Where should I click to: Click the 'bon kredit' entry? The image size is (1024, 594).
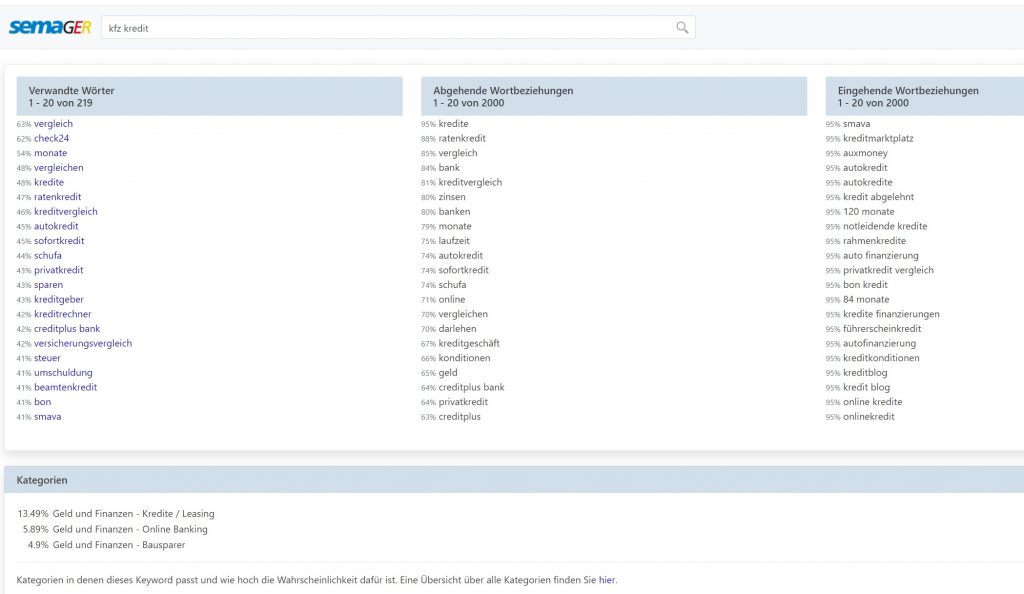865,285
